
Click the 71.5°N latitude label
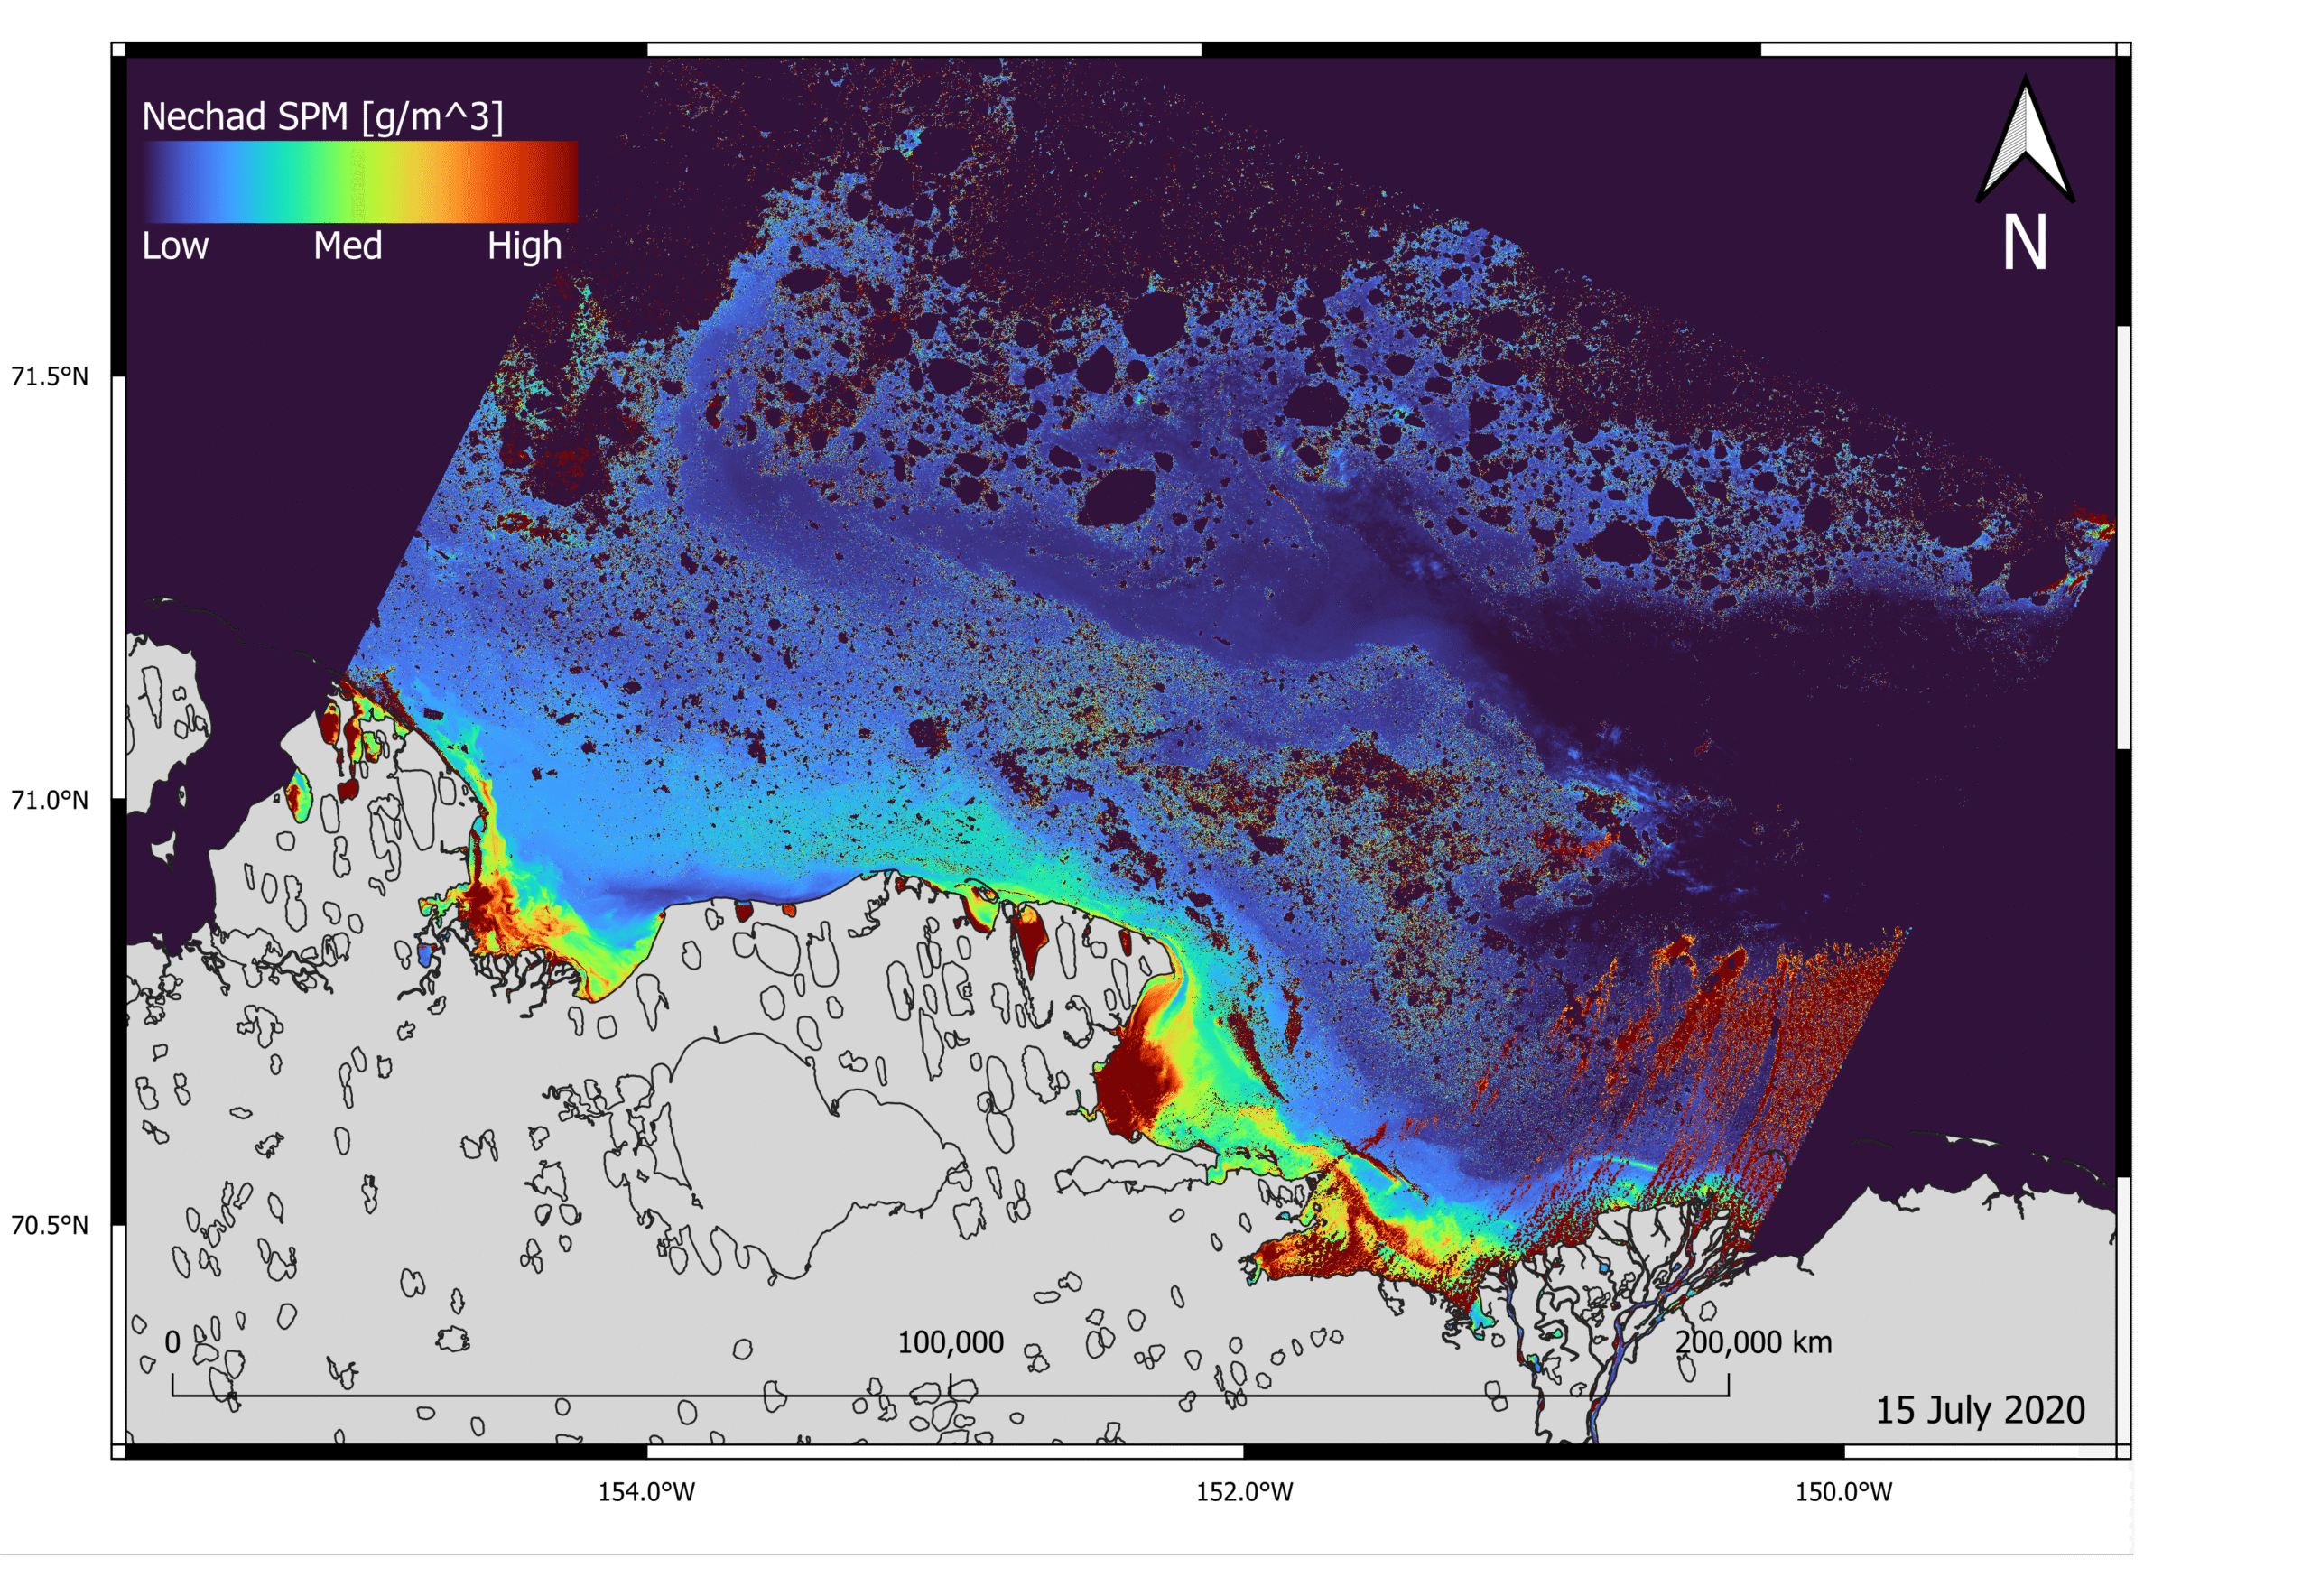(x=50, y=377)
